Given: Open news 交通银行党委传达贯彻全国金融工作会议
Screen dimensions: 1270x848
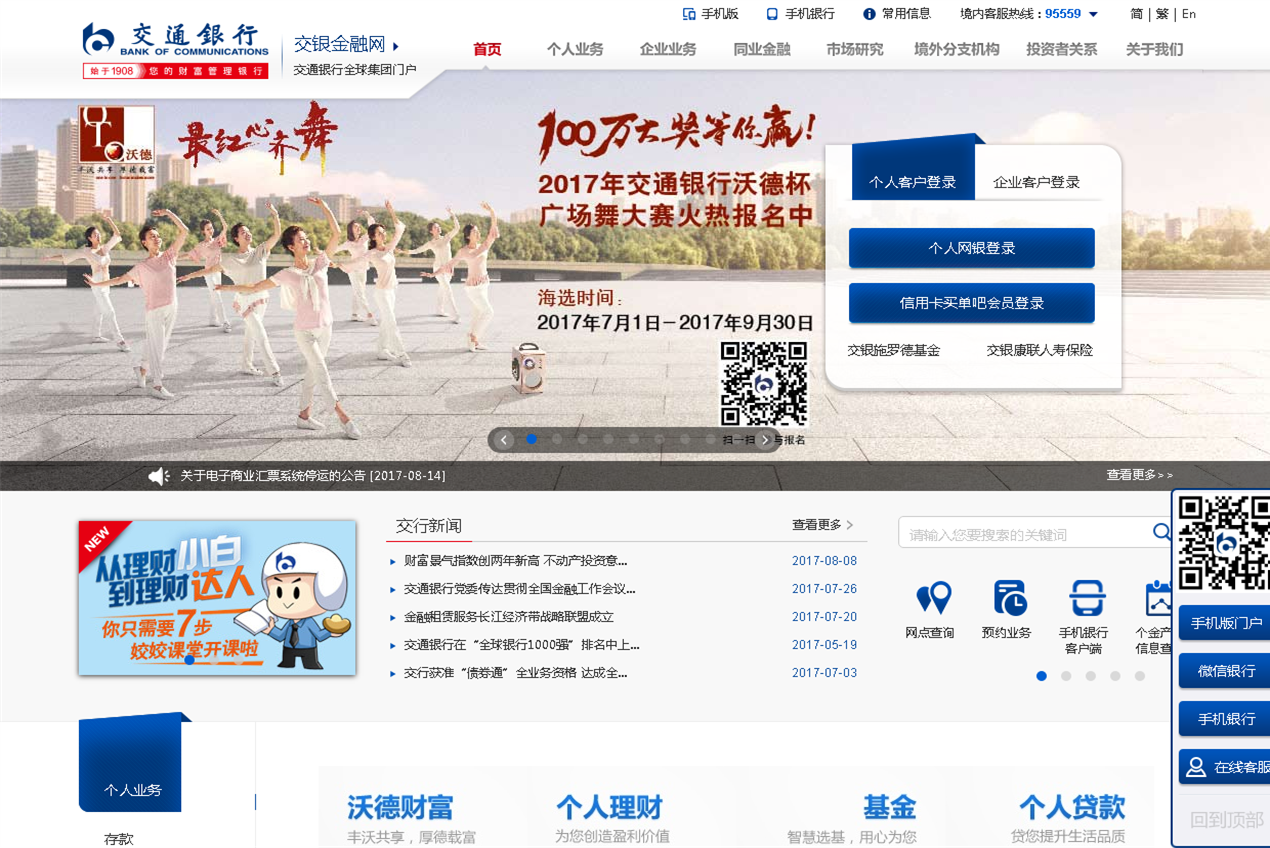Looking at the screenshot, I should [520, 589].
